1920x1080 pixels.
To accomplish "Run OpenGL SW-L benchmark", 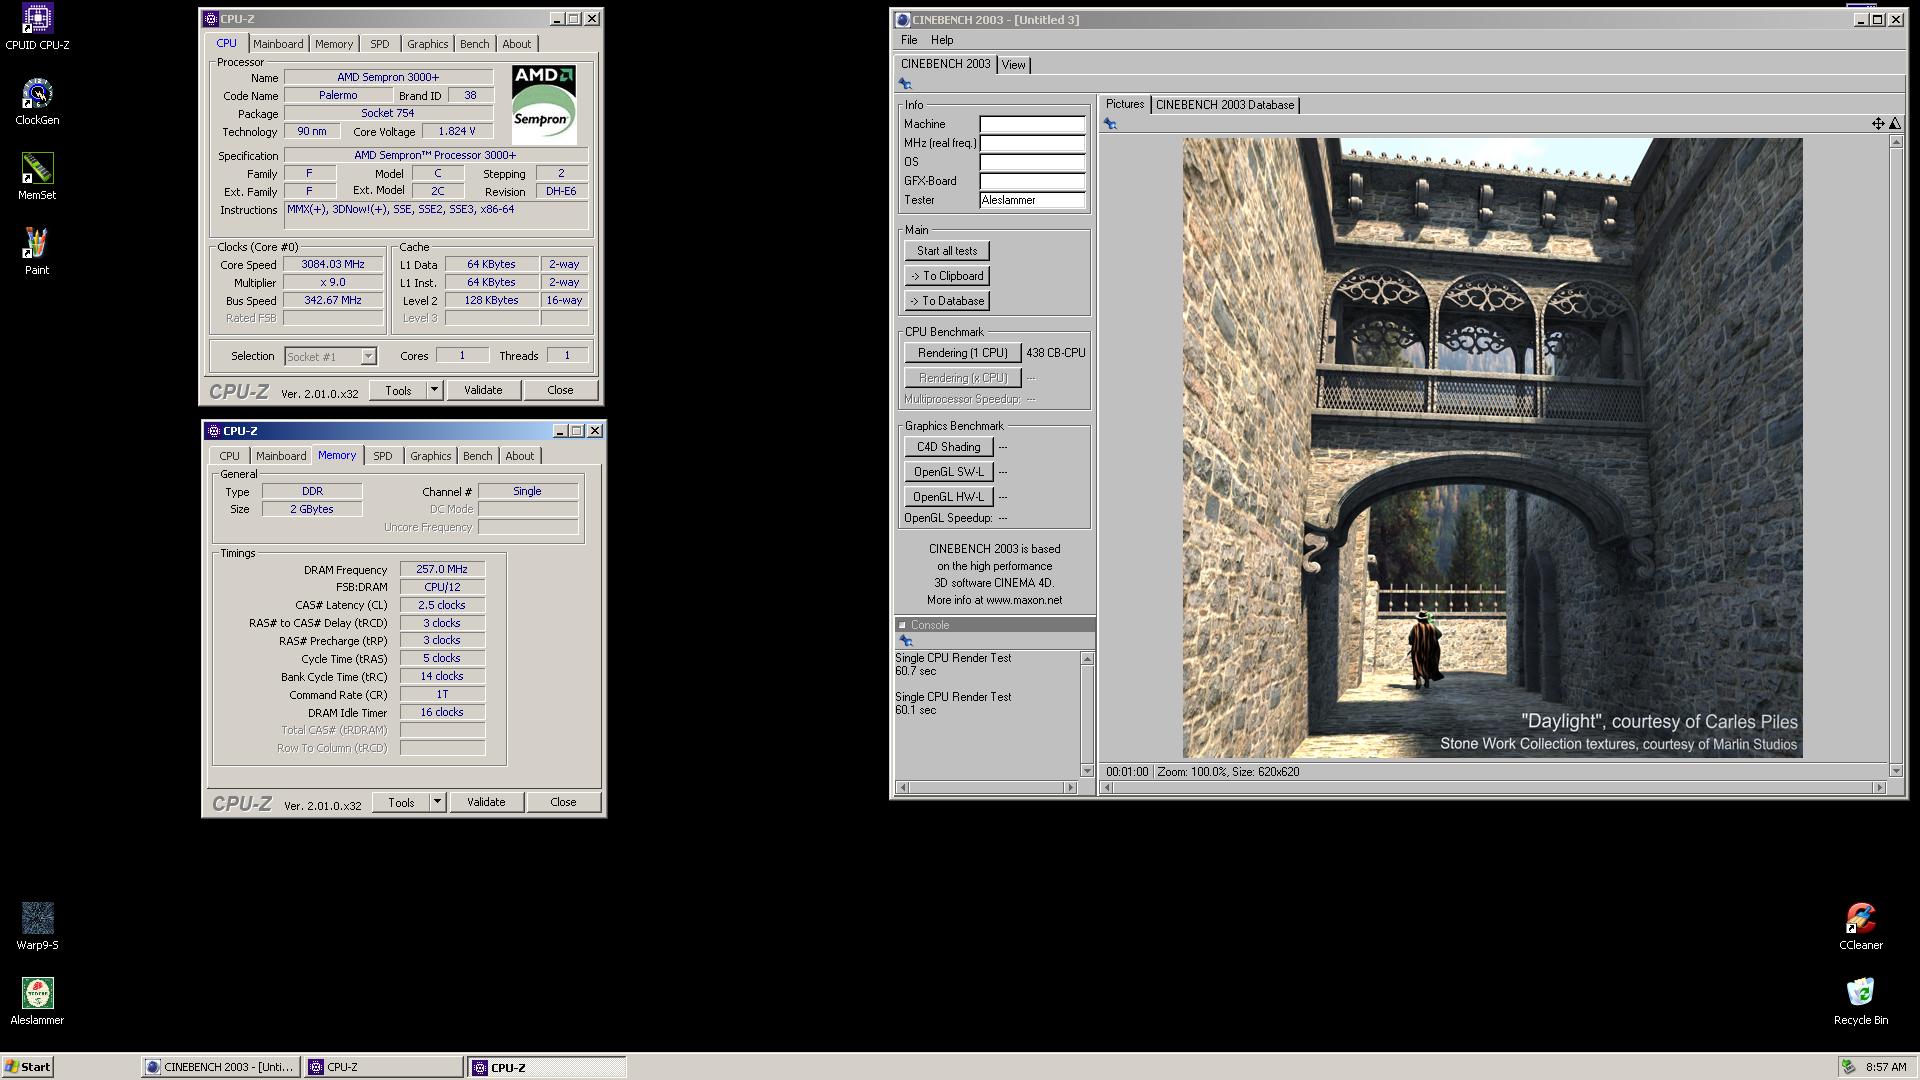I will coord(948,472).
